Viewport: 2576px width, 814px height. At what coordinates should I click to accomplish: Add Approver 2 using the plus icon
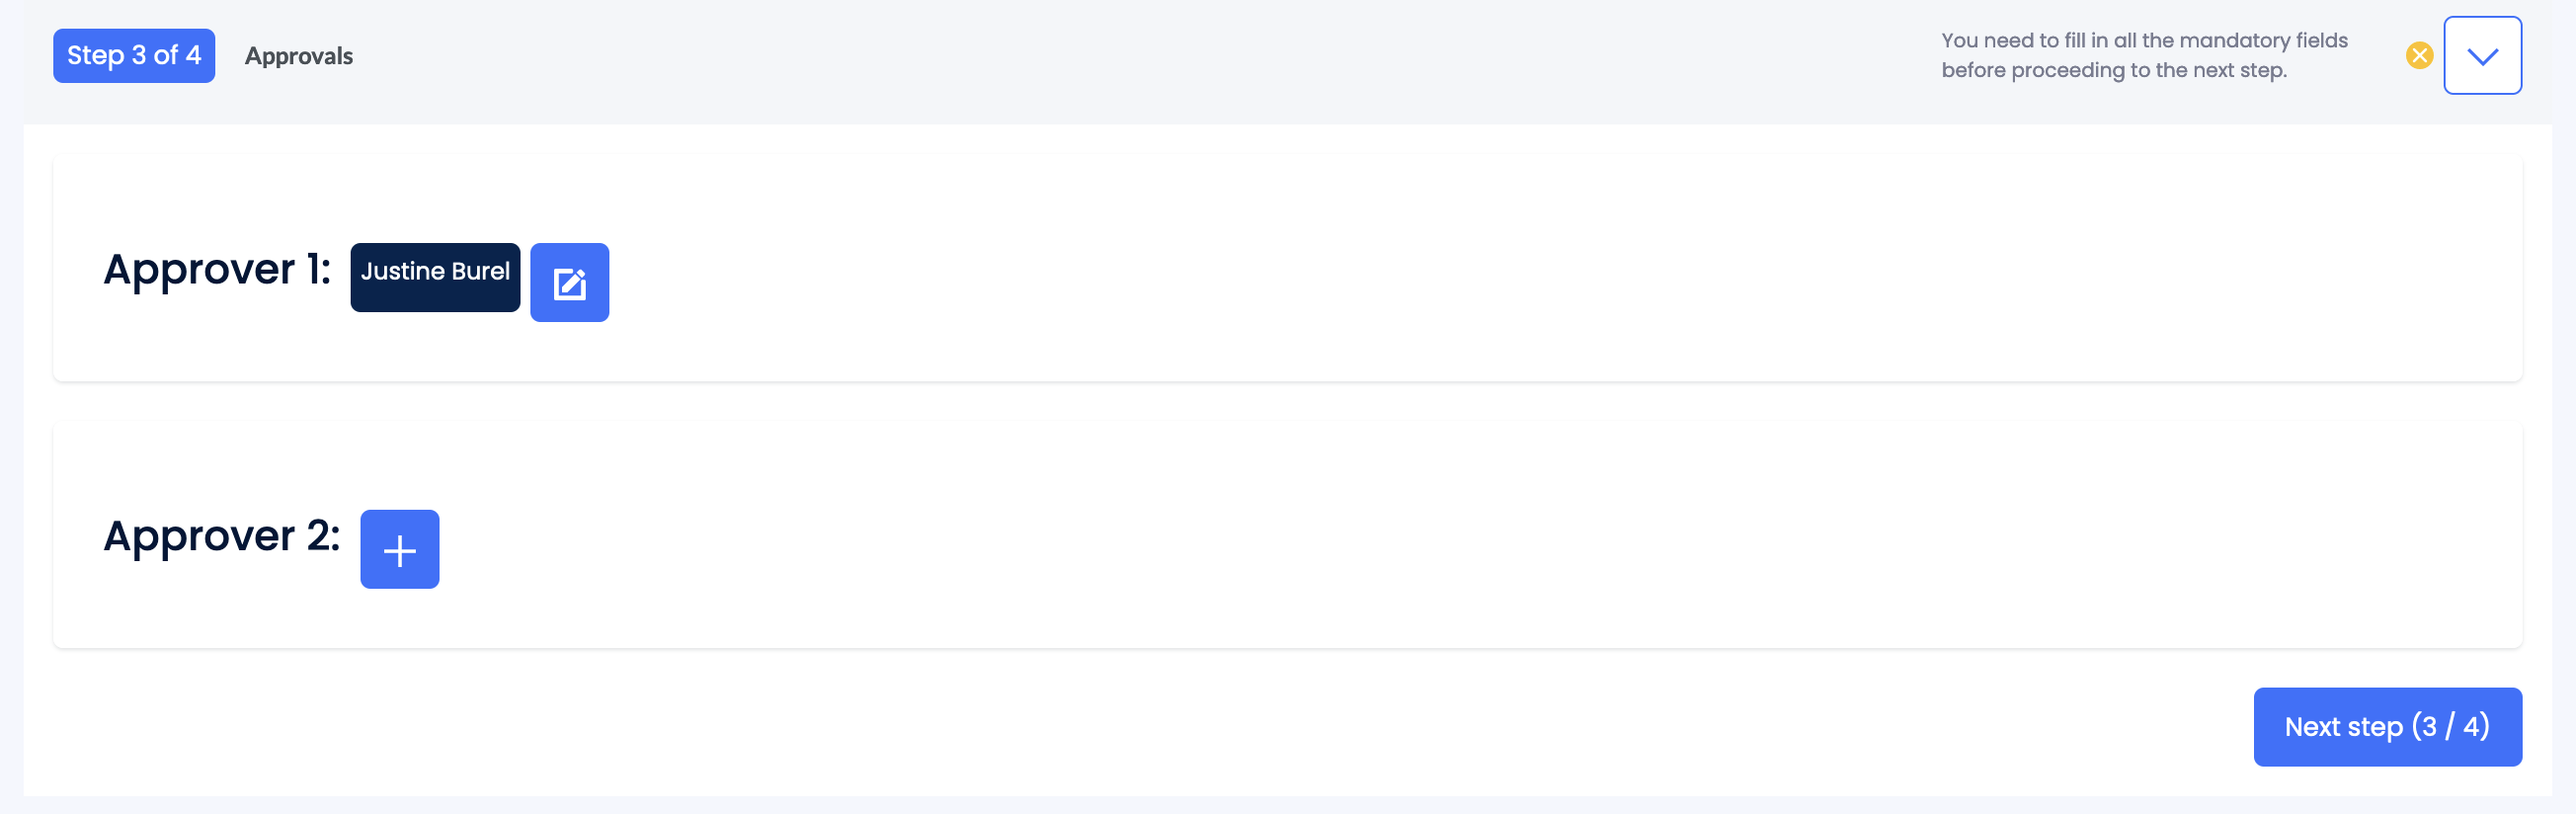coord(399,549)
